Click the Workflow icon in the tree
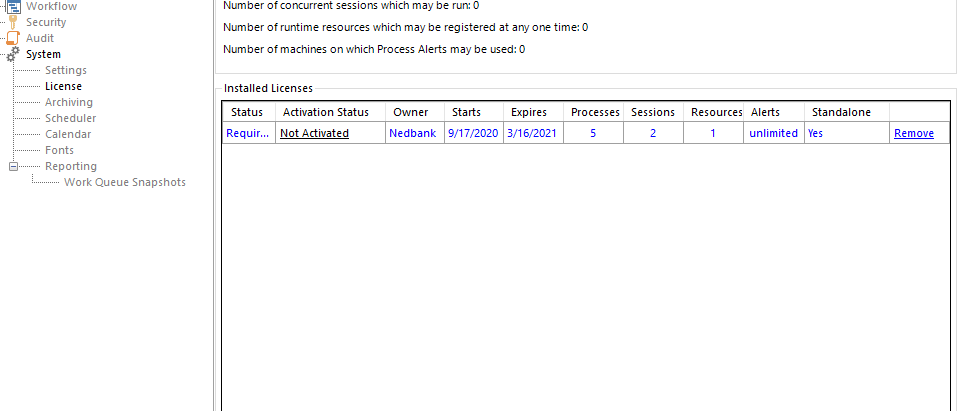The height and width of the screenshot is (411, 959). point(13,7)
